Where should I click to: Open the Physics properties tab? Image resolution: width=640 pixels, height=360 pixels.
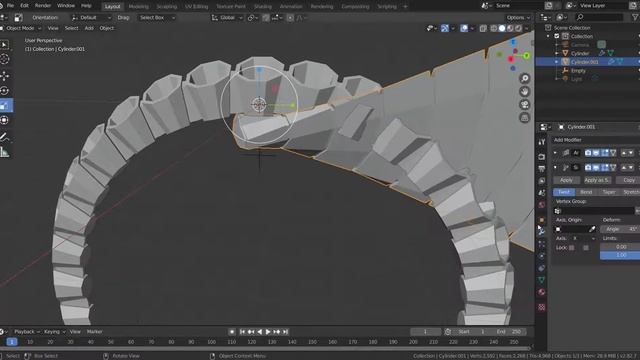[x=542, y=256]
